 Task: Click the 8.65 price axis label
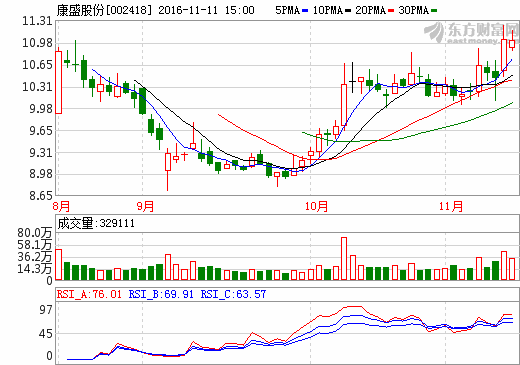41,195
